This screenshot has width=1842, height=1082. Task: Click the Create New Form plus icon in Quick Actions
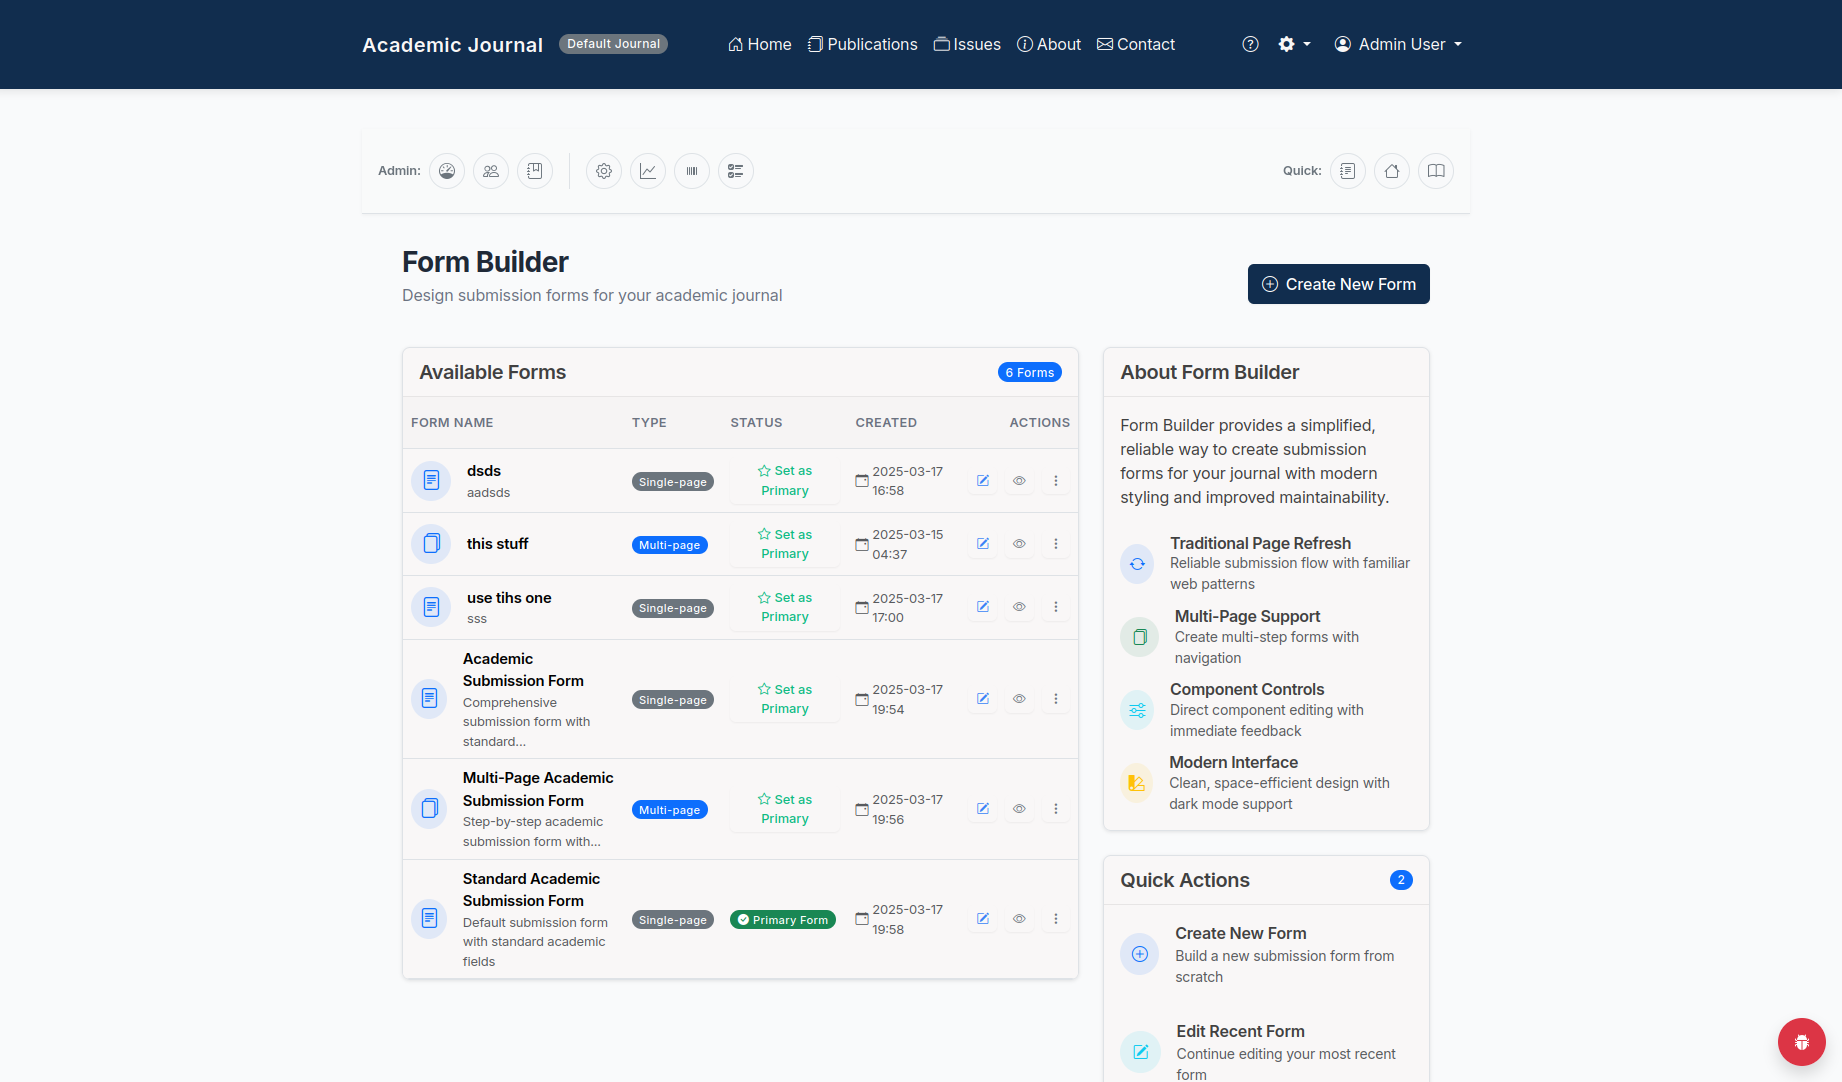point(1139,954)
